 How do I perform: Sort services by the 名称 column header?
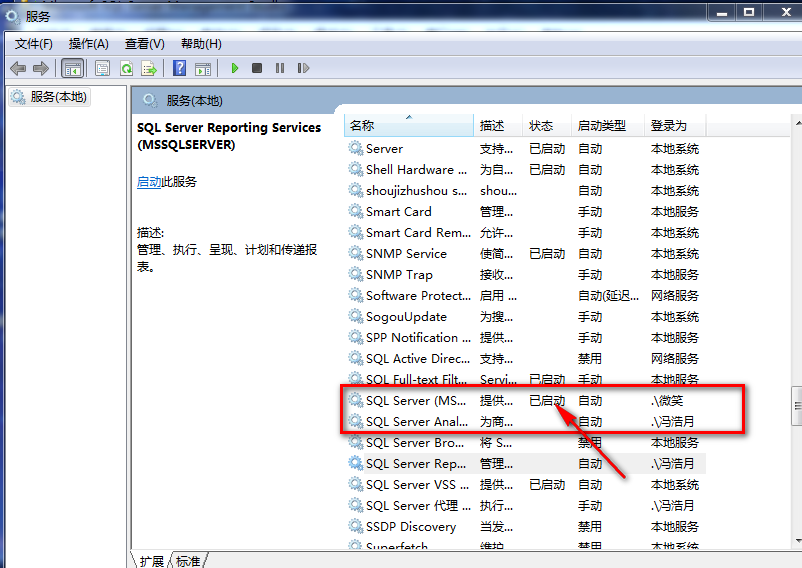[x=362, y=126]
